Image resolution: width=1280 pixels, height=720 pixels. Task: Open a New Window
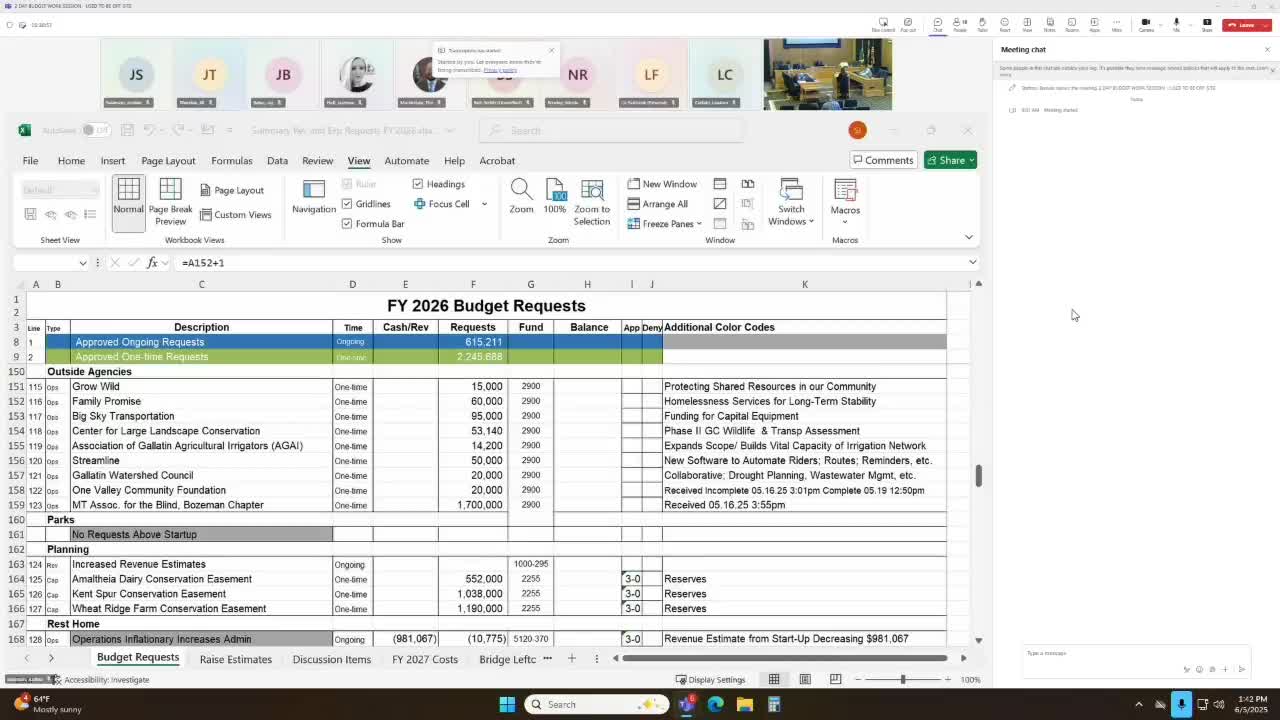point(662,184)
